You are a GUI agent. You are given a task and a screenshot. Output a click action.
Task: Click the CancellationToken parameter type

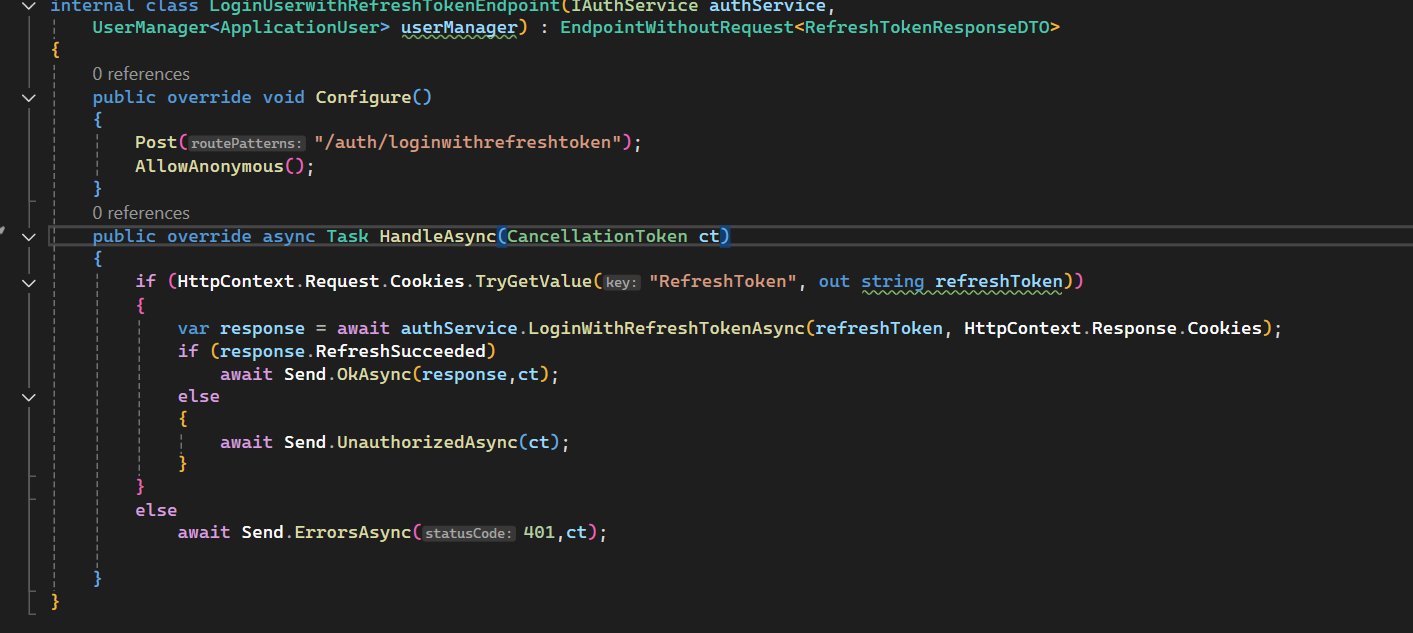pos(597,236)
